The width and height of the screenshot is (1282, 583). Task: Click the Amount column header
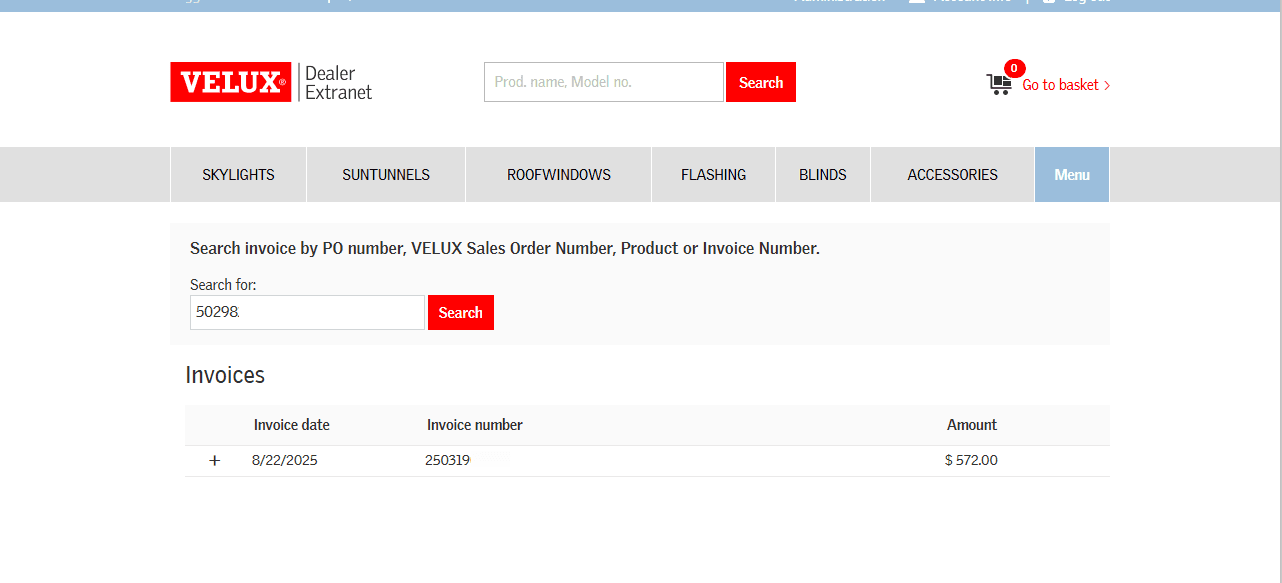point(972,425)
